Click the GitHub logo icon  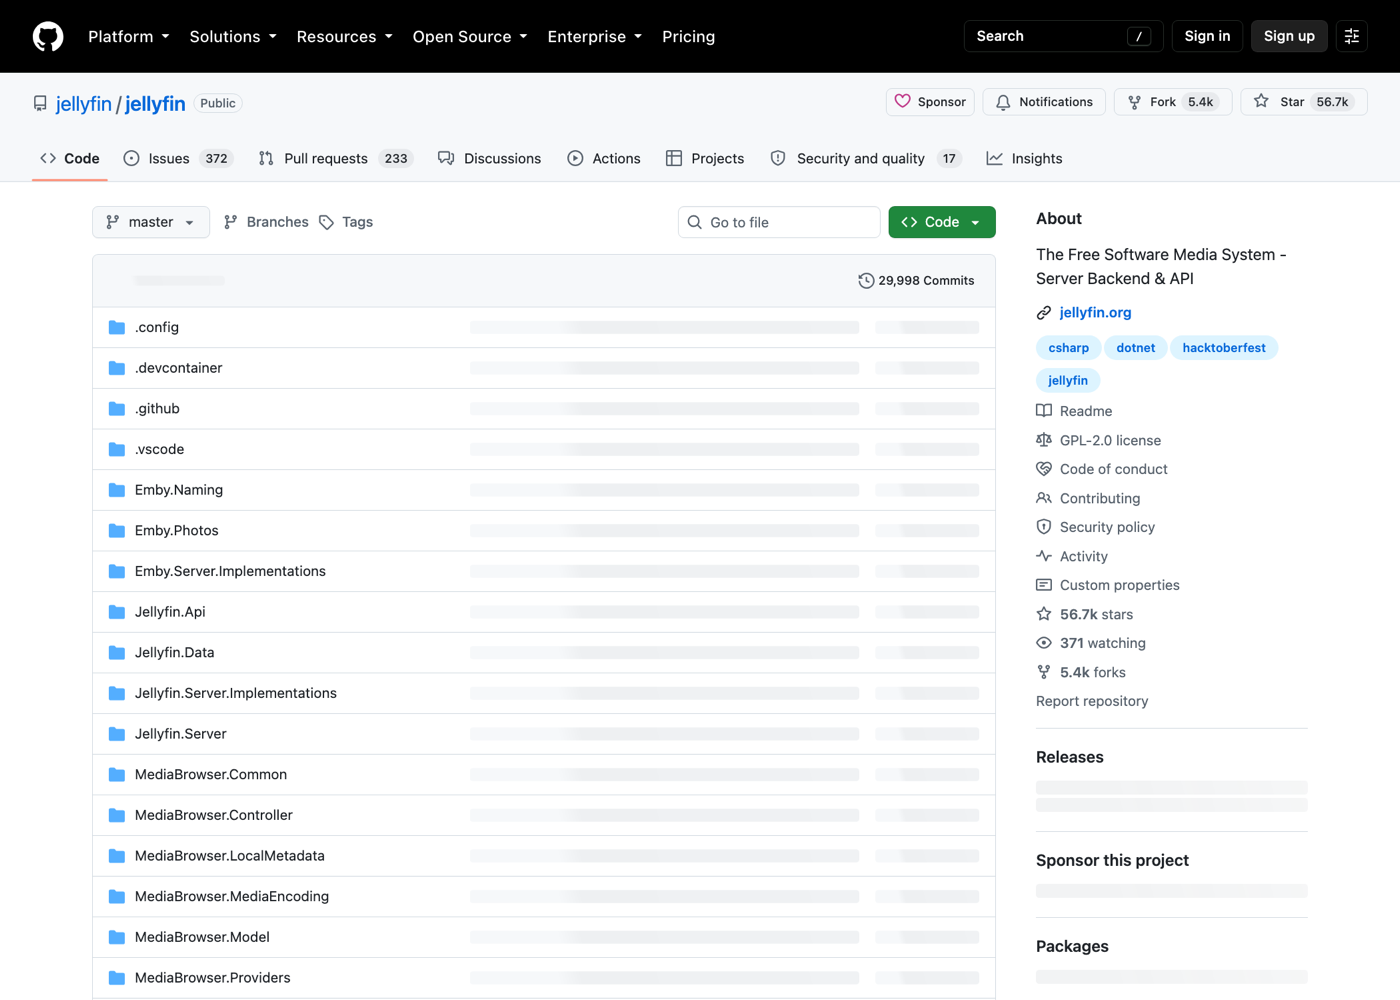pyautogui.click(x=48, y=36)
